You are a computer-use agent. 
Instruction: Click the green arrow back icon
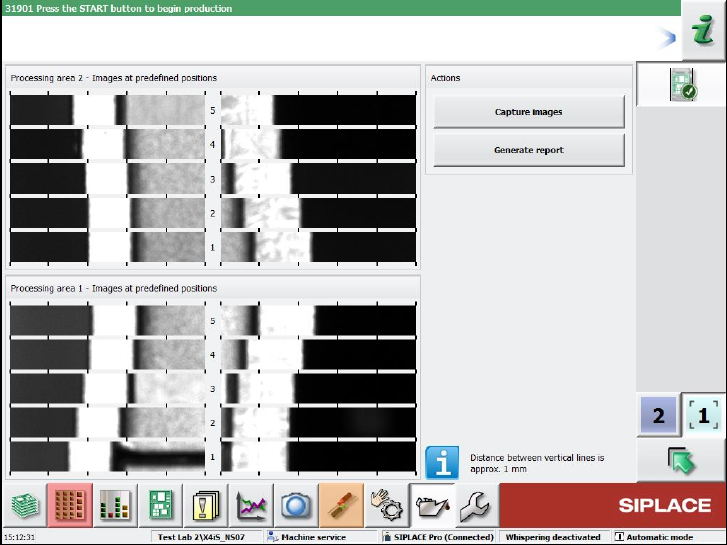(x=681, y=461)
